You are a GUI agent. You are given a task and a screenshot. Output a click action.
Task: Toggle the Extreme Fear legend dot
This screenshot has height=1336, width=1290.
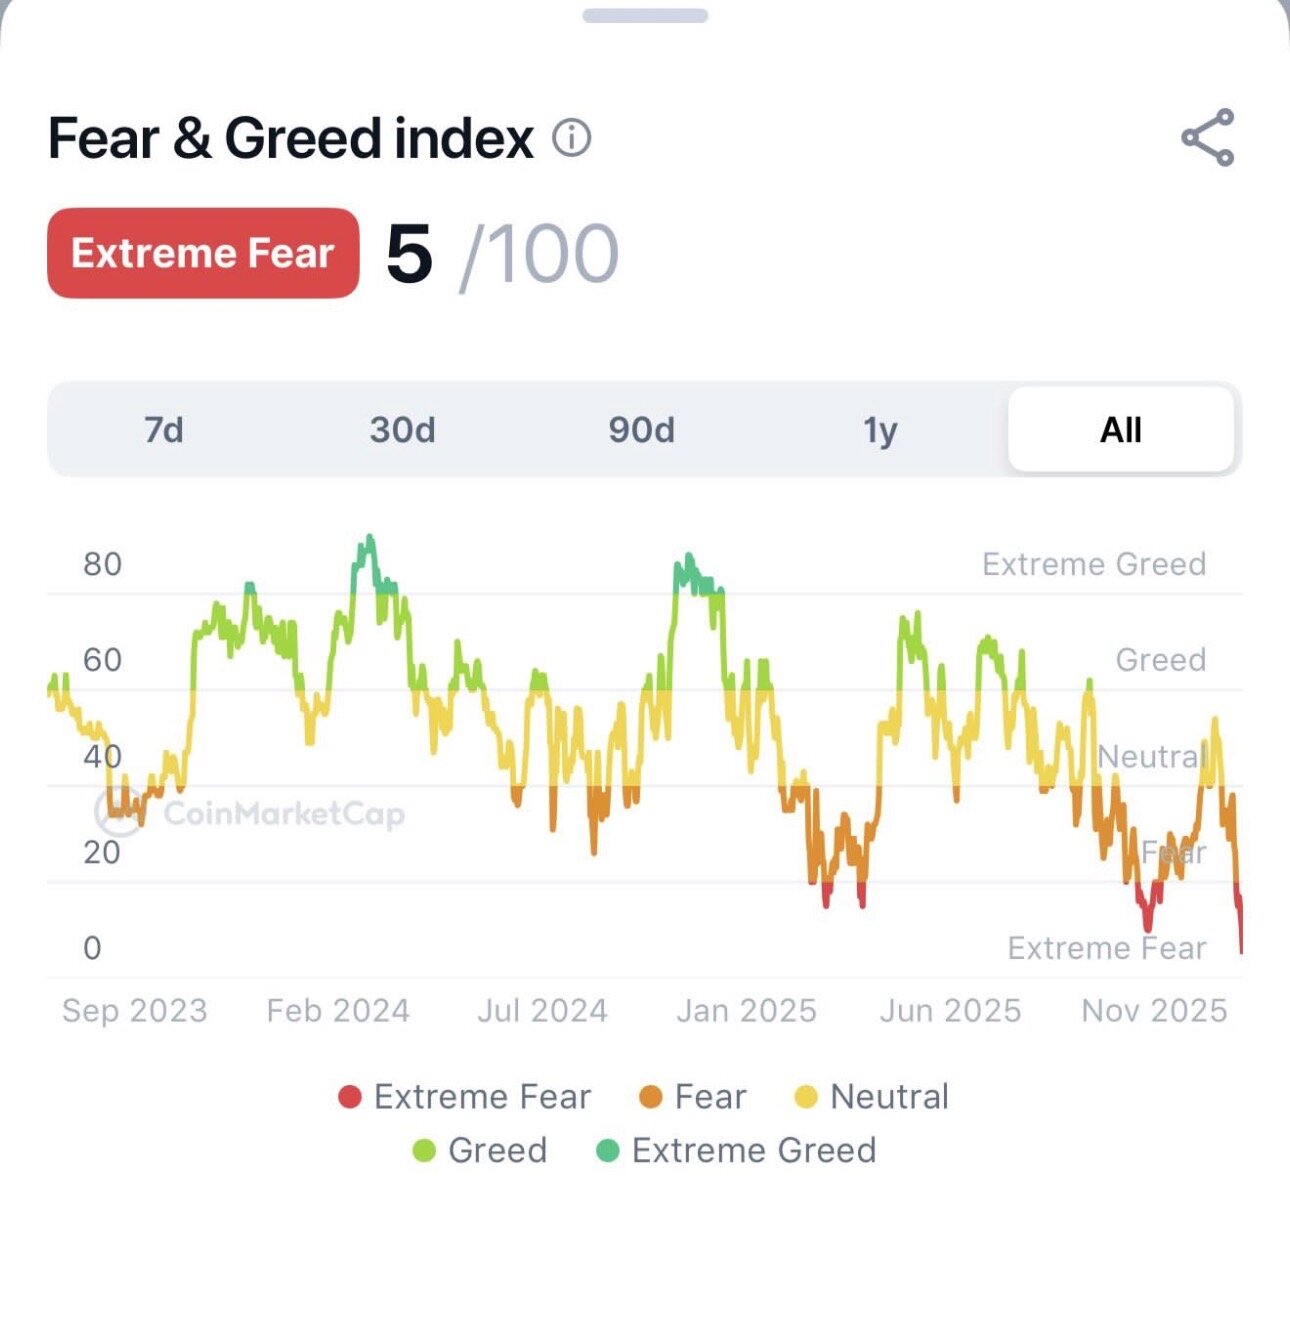click(x=350, y=1097)
